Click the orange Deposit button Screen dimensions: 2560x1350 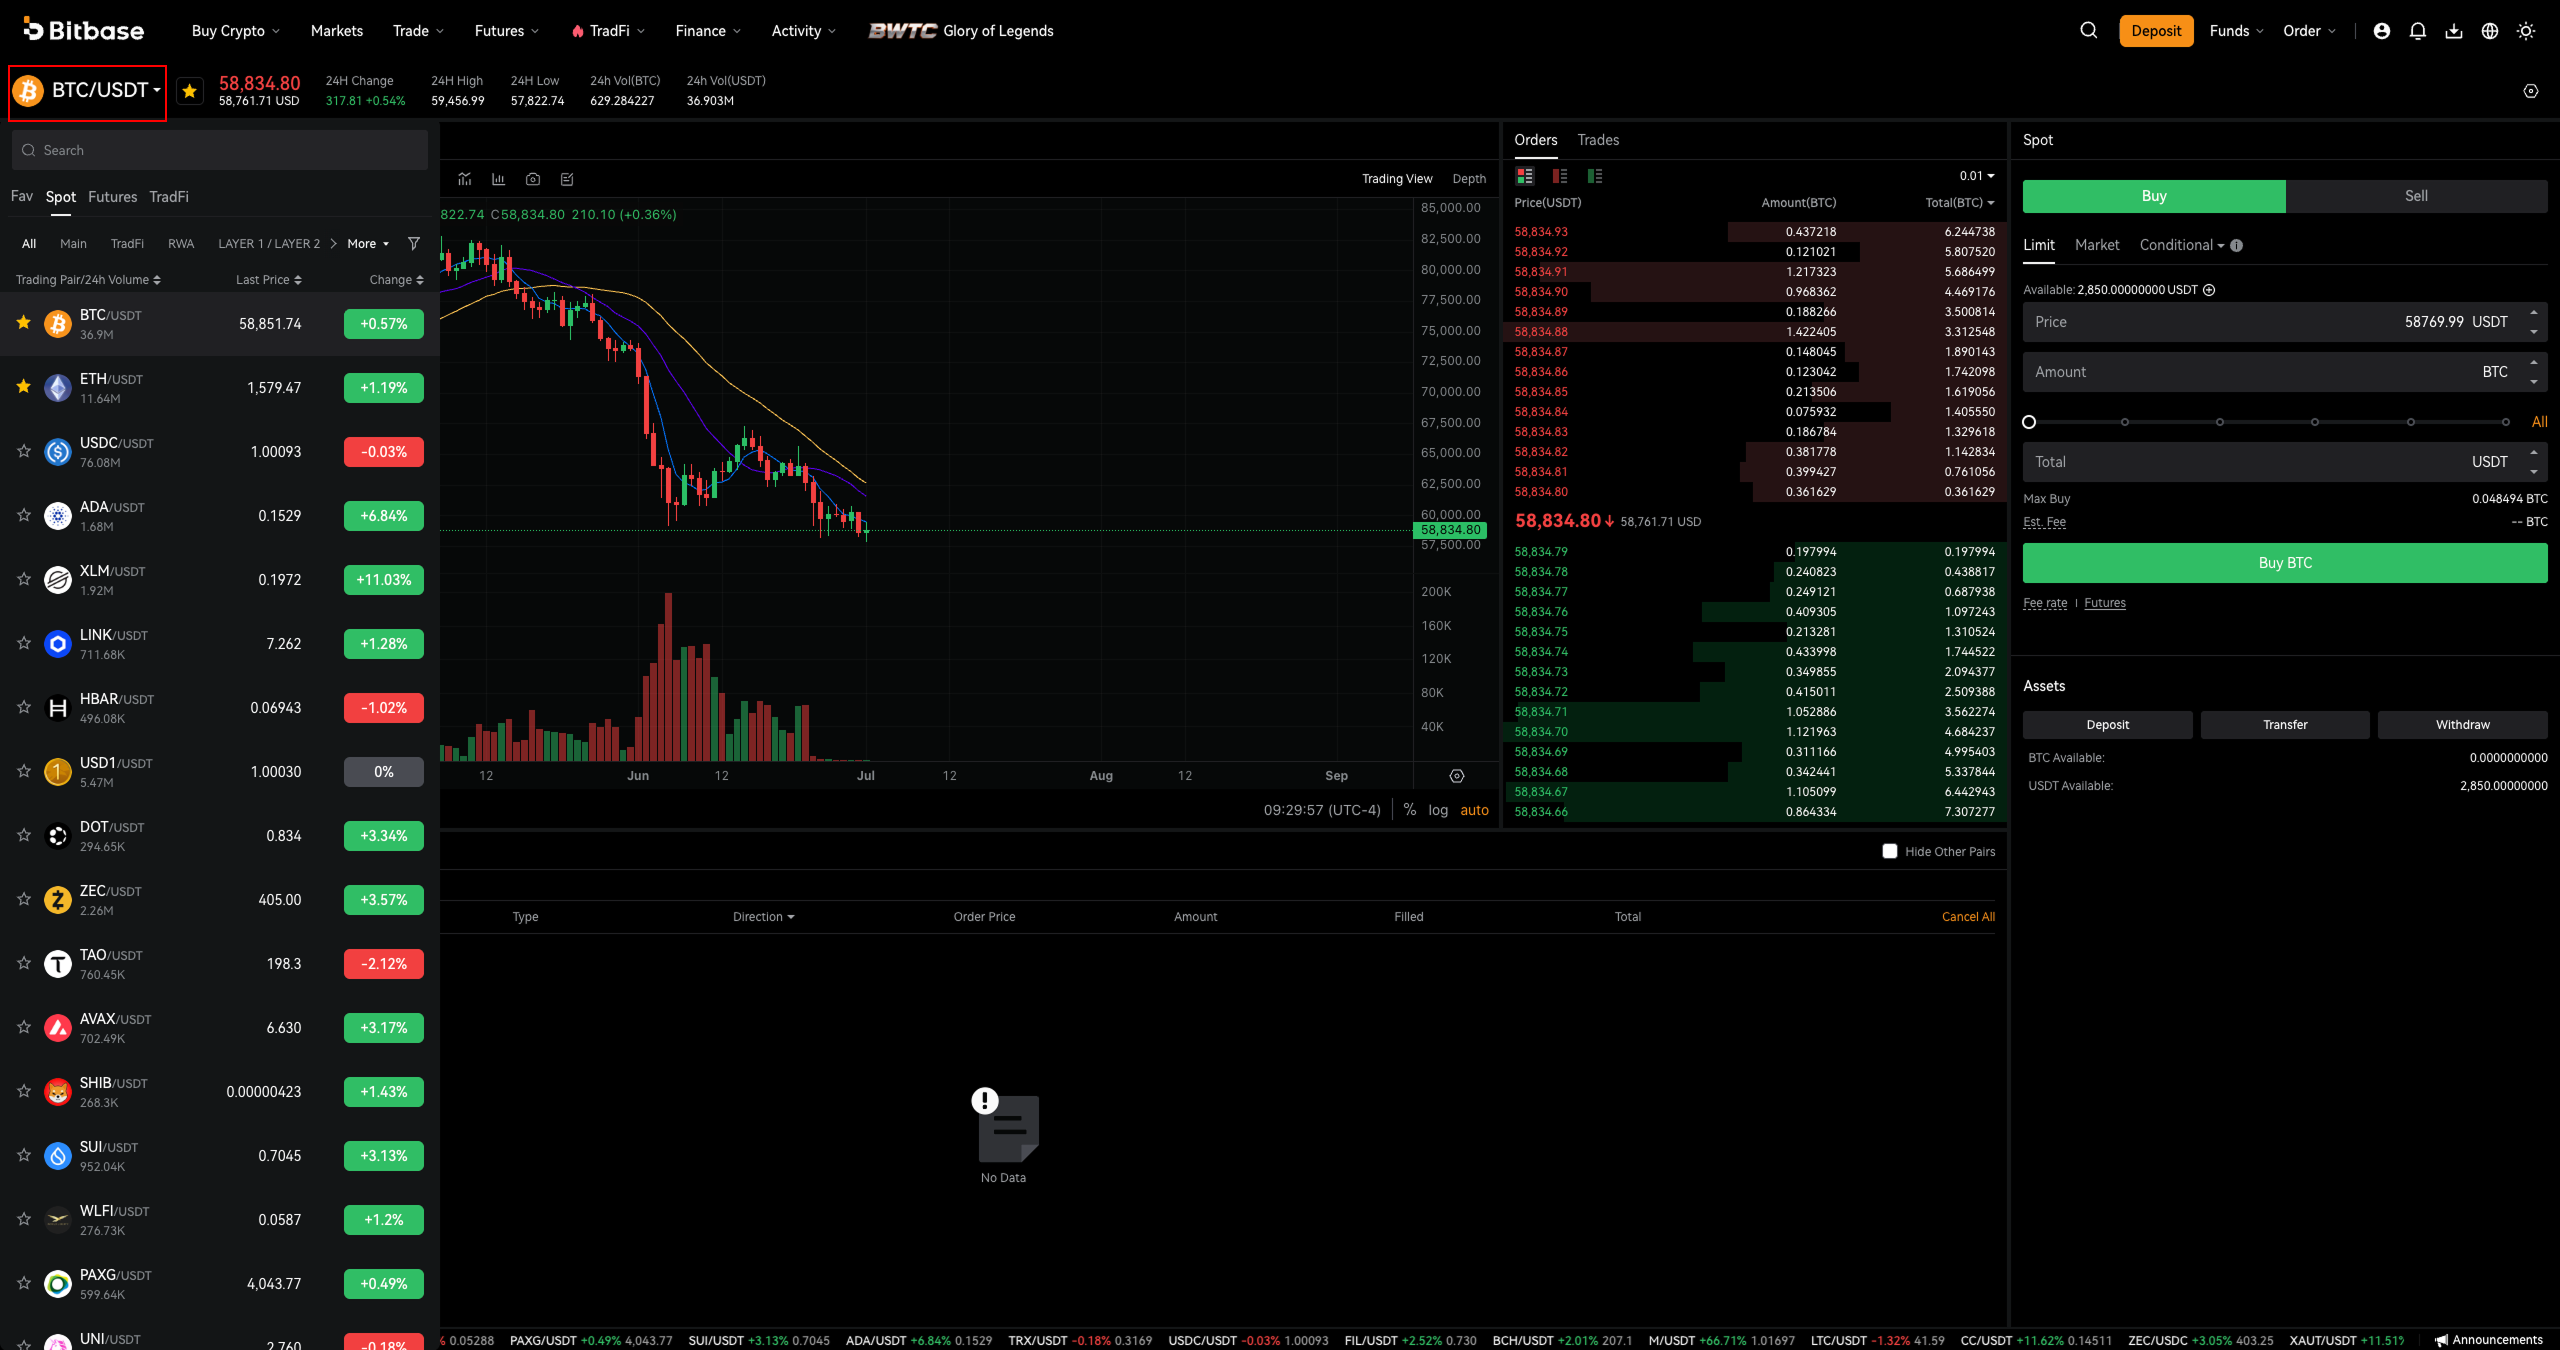2156,31
